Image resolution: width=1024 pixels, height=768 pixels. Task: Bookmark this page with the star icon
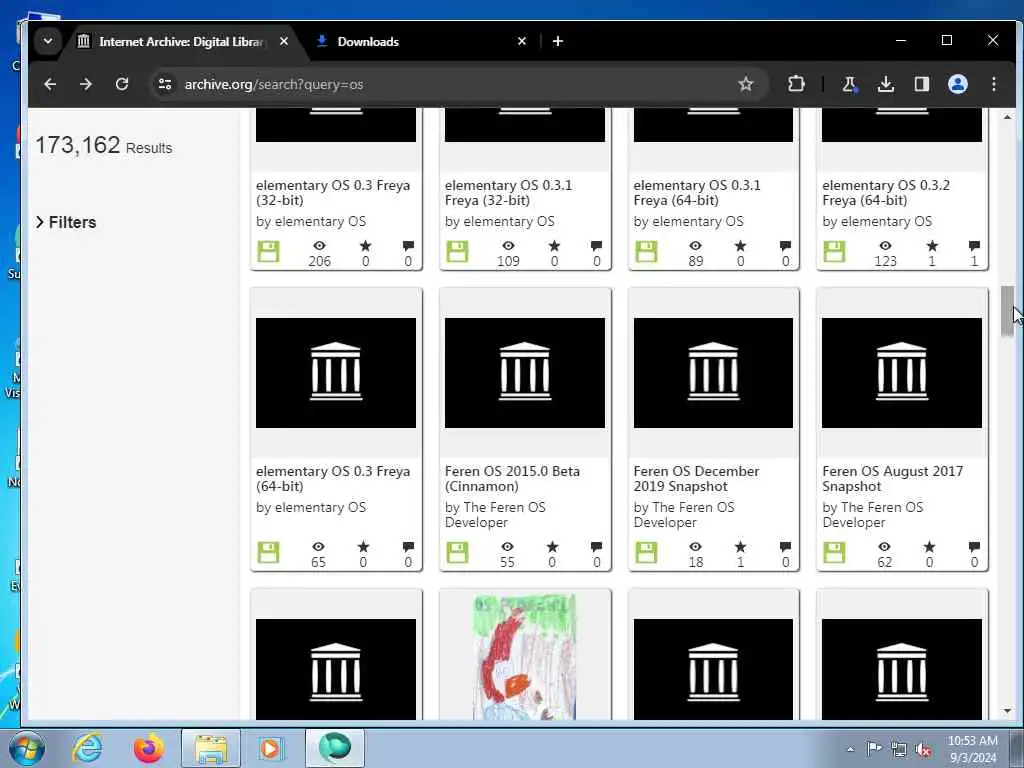pos(745,84)
